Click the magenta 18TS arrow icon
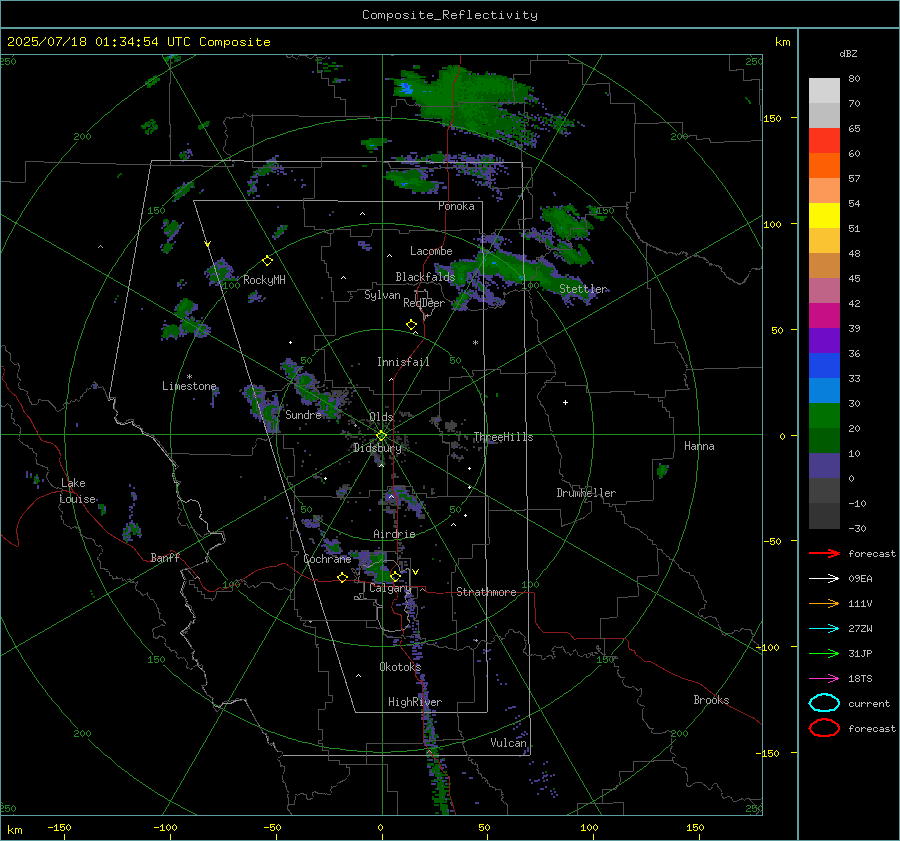 (x=824, y=679)
